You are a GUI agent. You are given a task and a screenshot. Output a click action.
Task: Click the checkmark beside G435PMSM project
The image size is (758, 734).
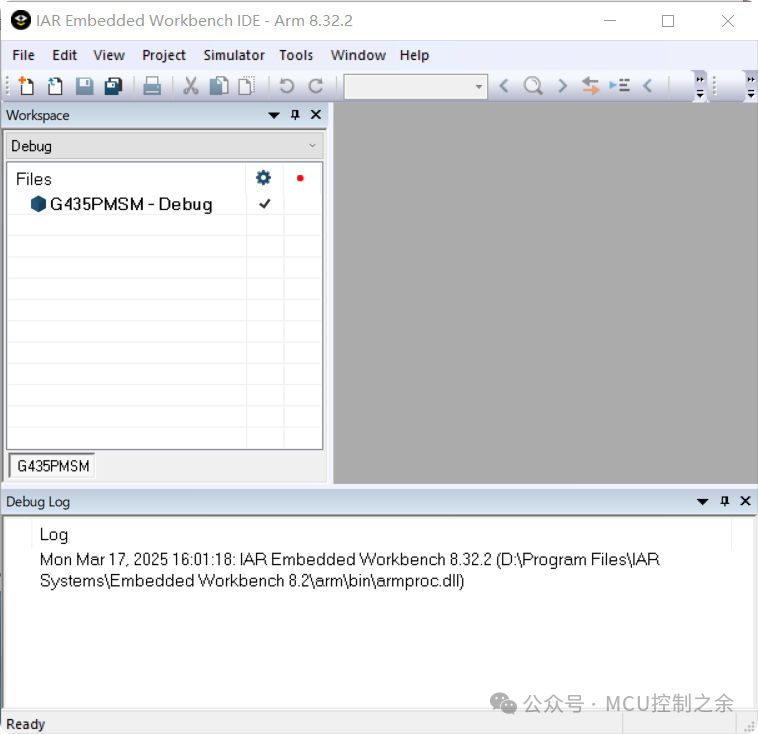coord(264,204)
